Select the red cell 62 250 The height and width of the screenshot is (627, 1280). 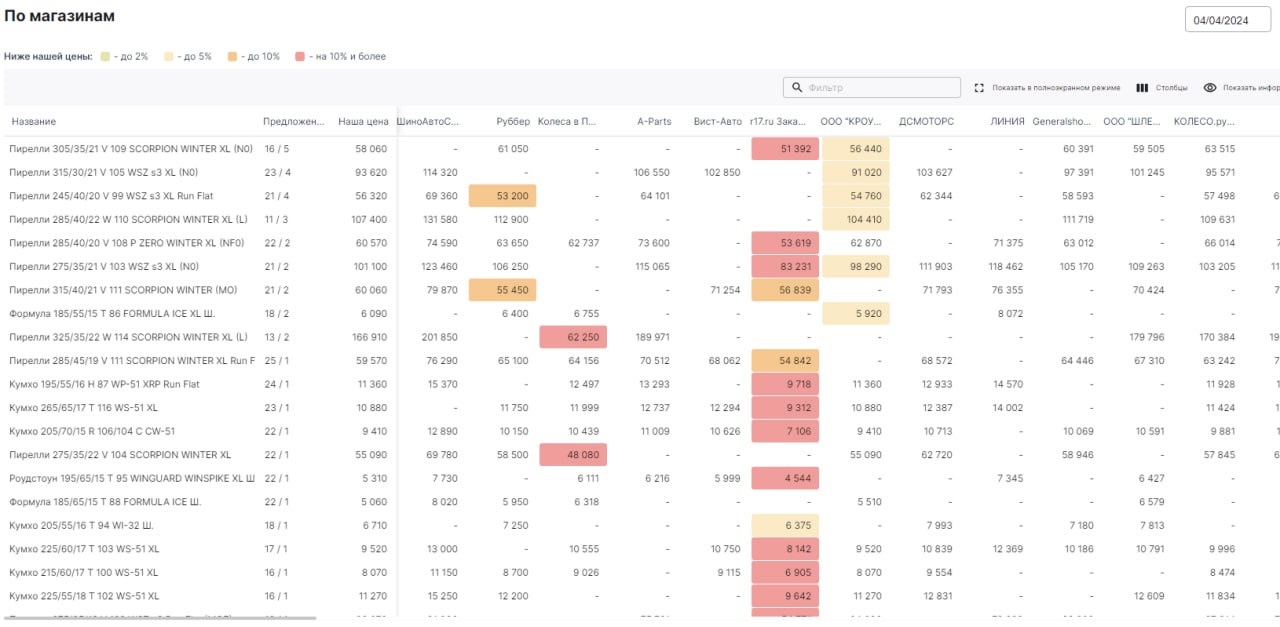click(573, 337)
